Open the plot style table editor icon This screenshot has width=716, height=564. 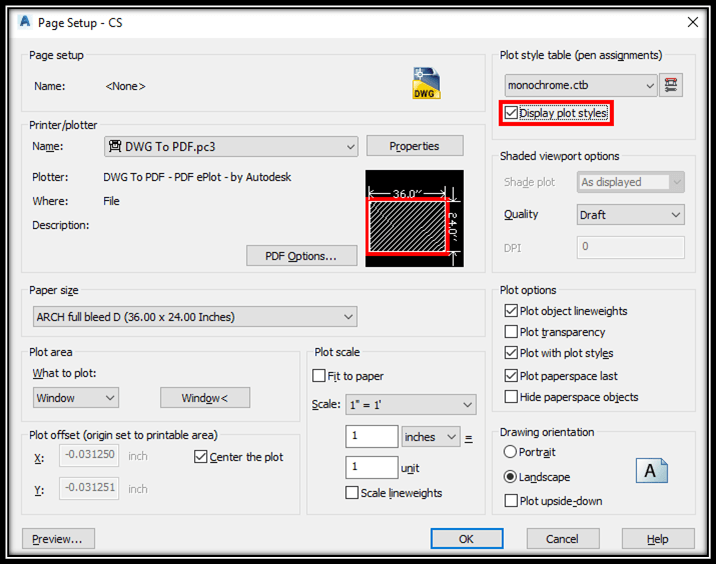click(x=671, y=85)
